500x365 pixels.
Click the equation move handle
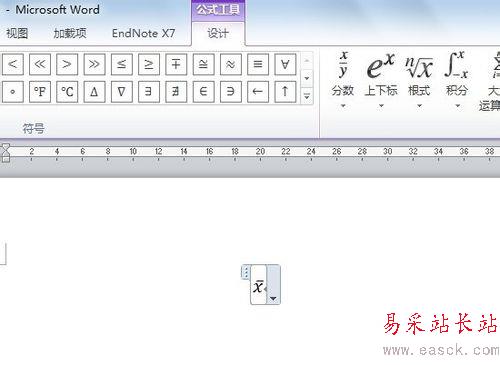pyautogui.click(x=246, y=272)
